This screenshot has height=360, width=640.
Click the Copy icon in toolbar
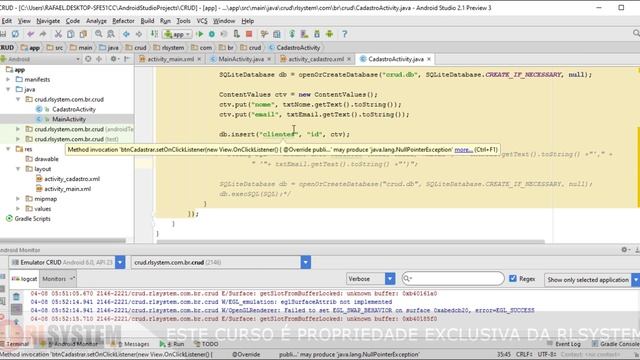(71, 34)
